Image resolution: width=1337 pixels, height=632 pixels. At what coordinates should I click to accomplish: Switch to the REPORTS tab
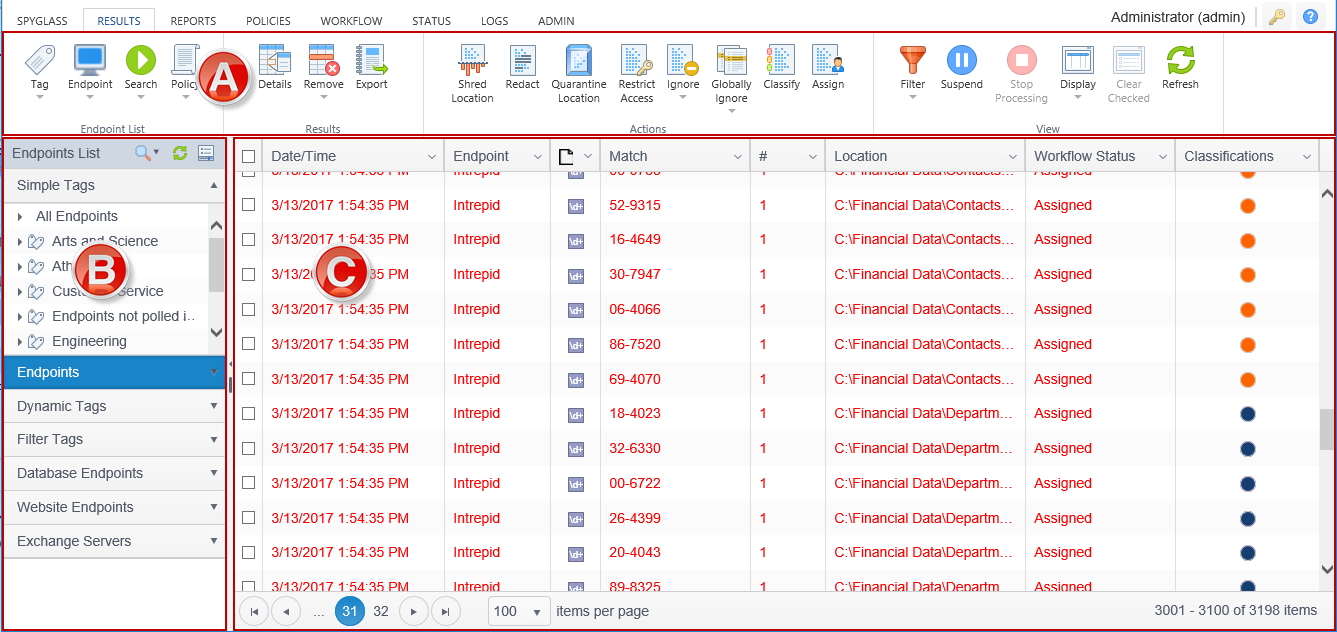coord(193,20)
